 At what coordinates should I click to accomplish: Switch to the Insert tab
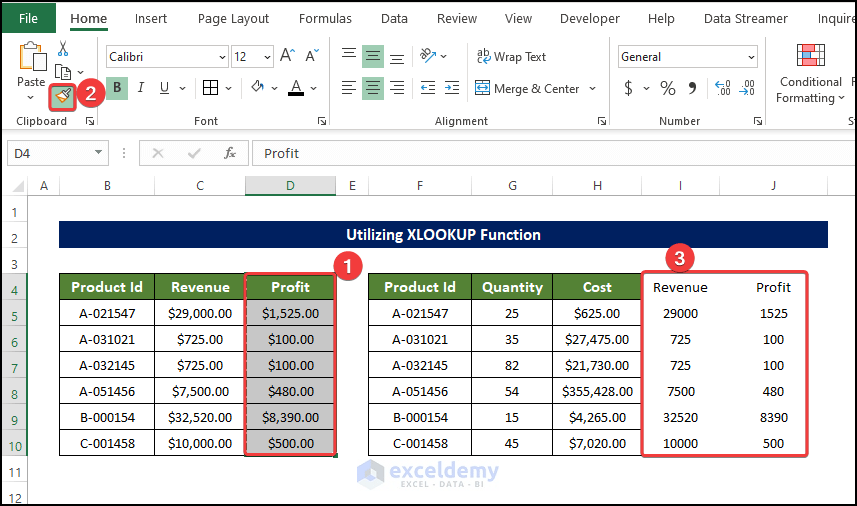click(x=151, y=19)
